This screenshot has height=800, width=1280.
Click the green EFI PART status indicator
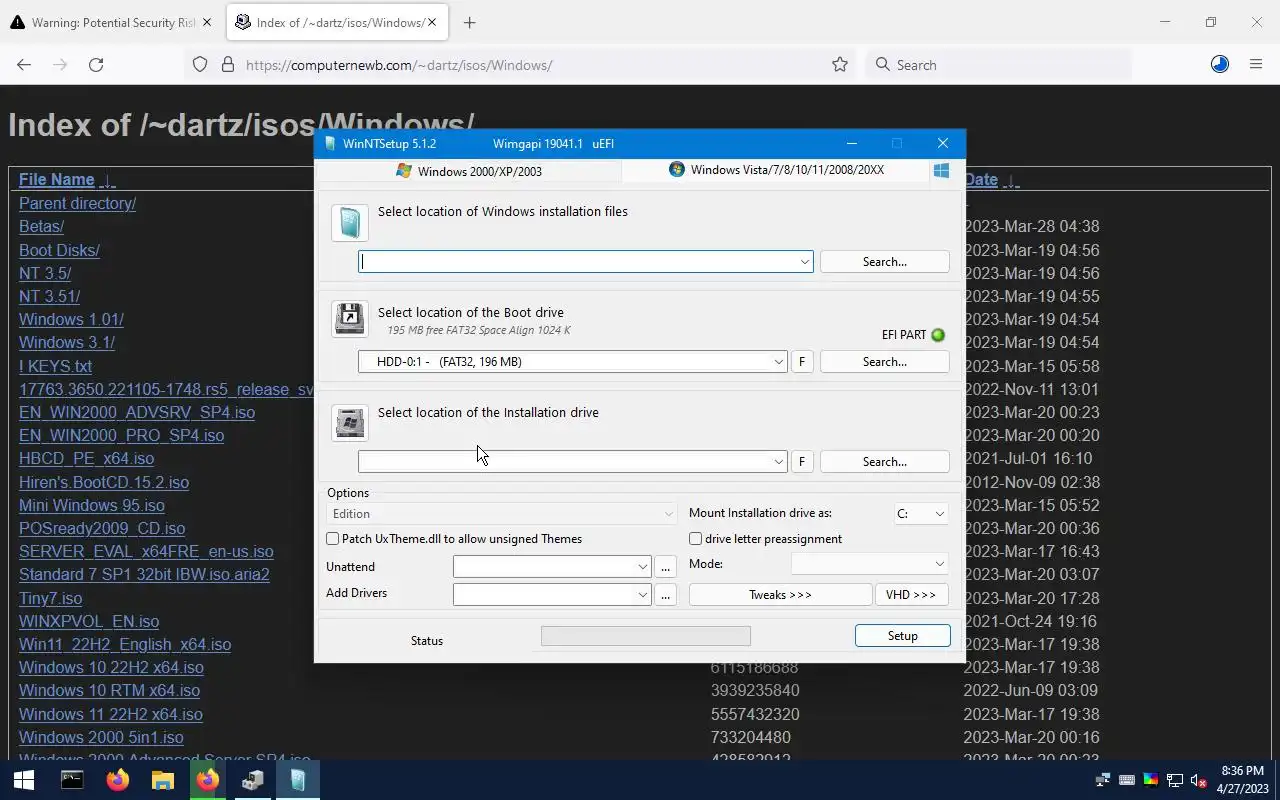[x=938, y=335]
